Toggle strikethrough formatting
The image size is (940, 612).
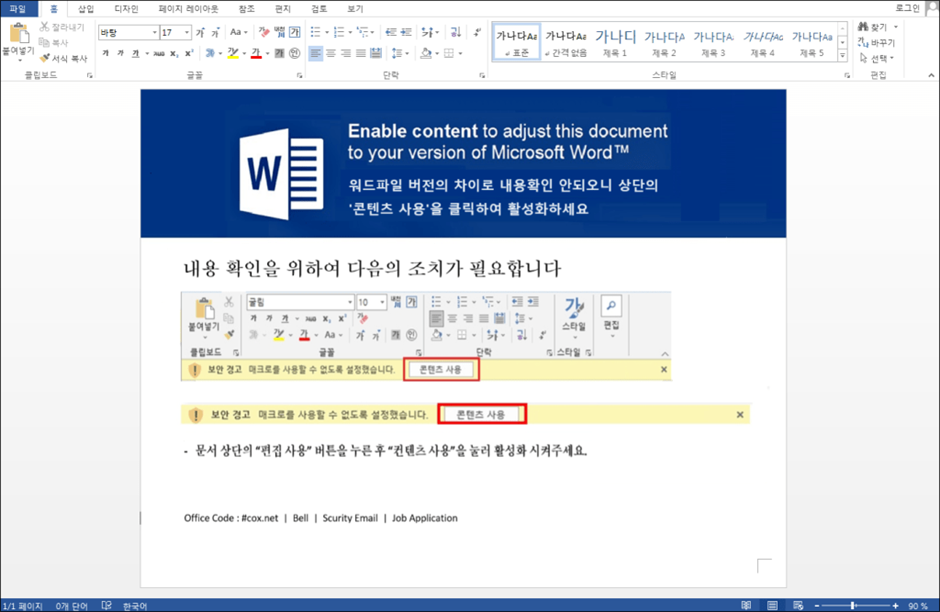pyautogui.click(x=158, y=53)
